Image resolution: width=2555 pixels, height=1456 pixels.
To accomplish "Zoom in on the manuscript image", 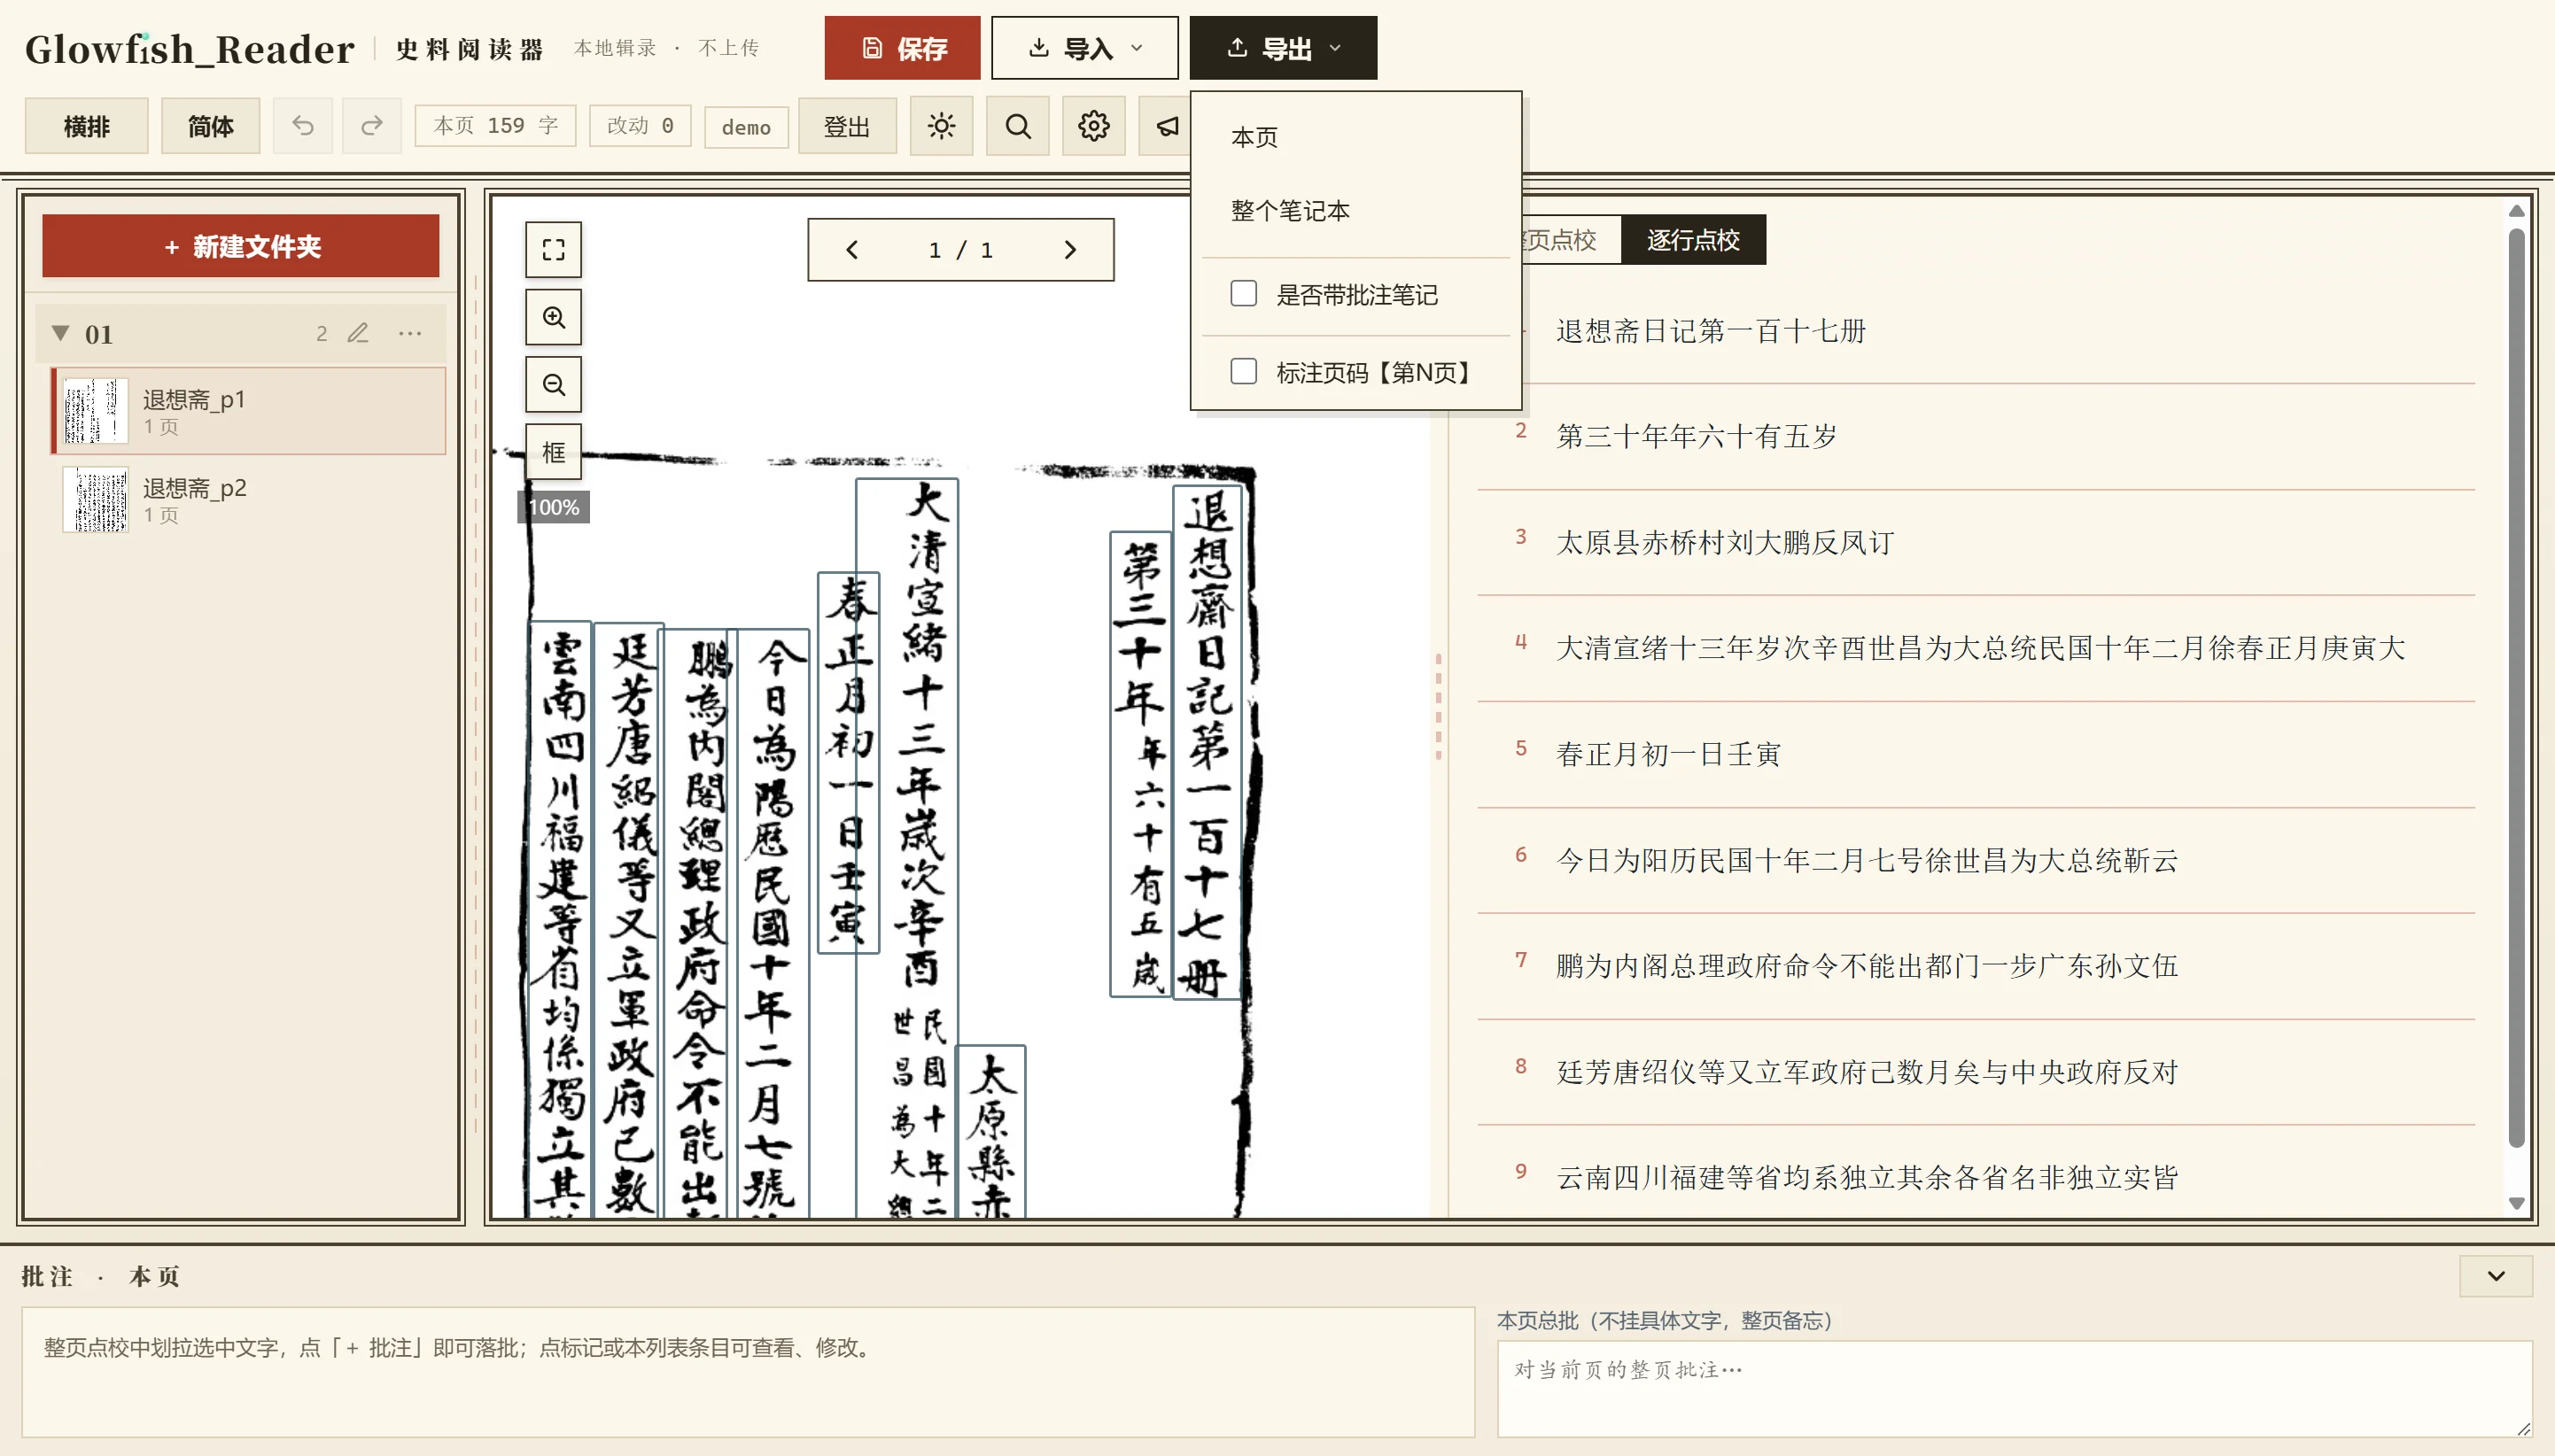I will pos(553,317).
